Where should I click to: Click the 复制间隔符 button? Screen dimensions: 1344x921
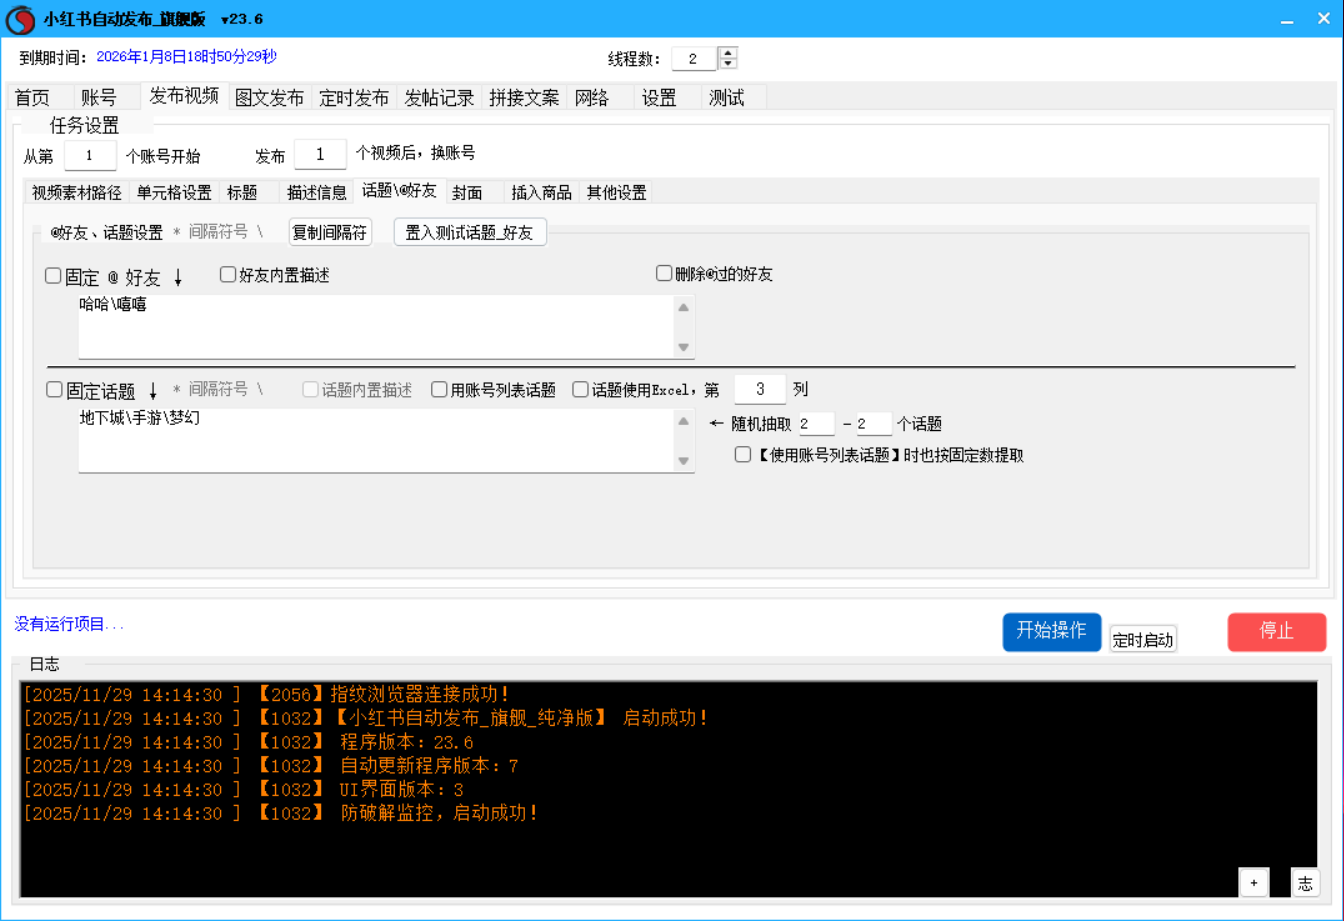[330, 233]
